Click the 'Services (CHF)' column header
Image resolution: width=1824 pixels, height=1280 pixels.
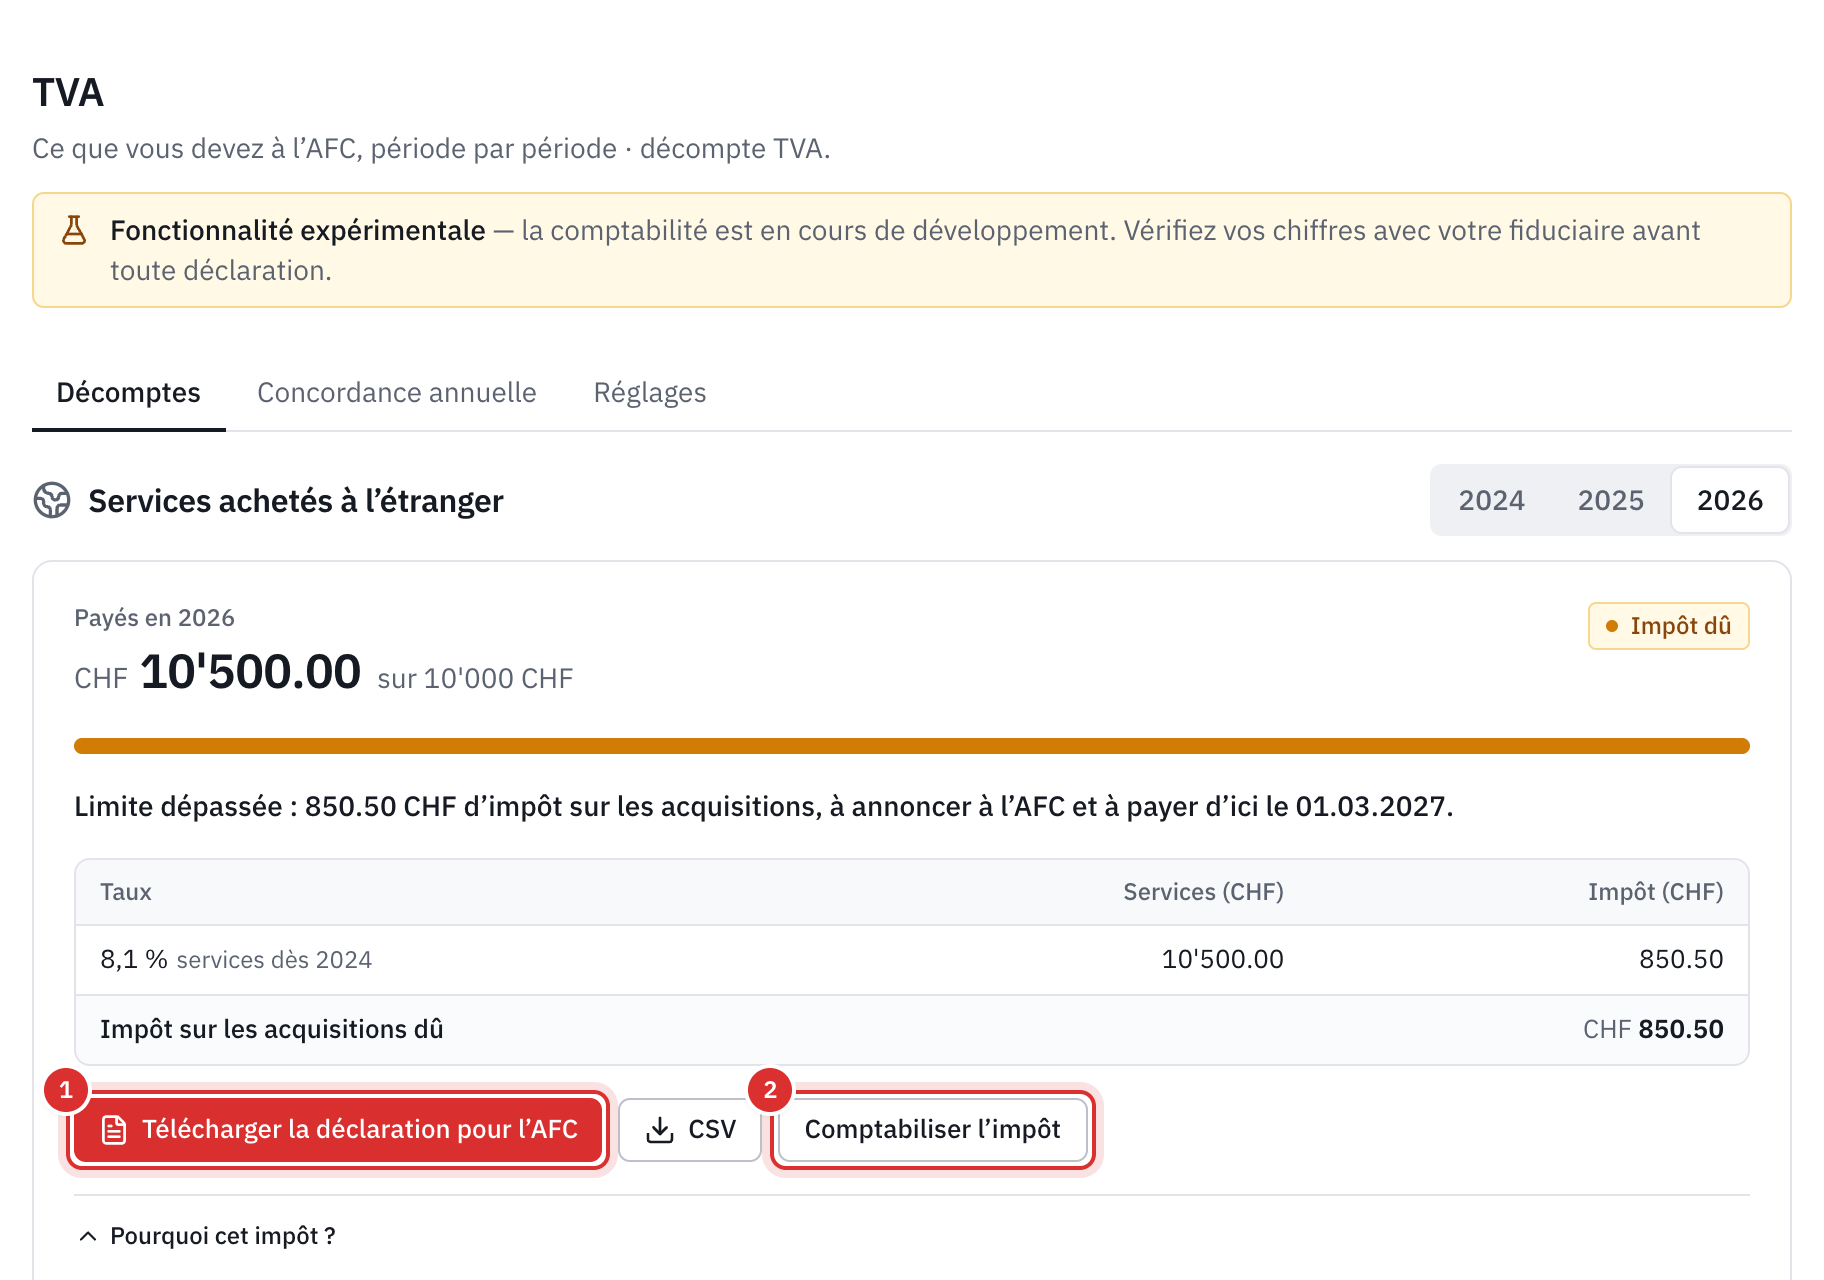pyautogui.click(x=1203, y=892)
